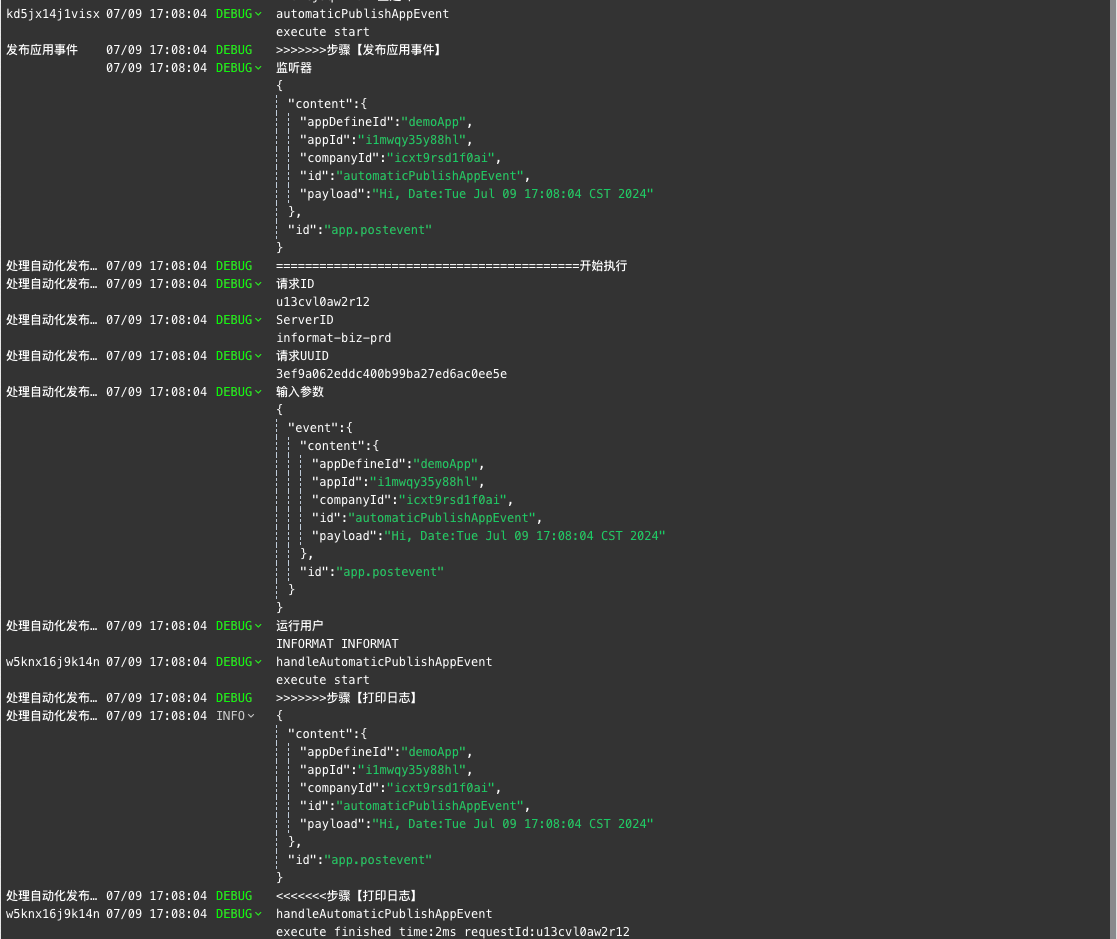
Task: Toggle chevron on the kd5jx14j1visx log row
Action: (259, 14)
